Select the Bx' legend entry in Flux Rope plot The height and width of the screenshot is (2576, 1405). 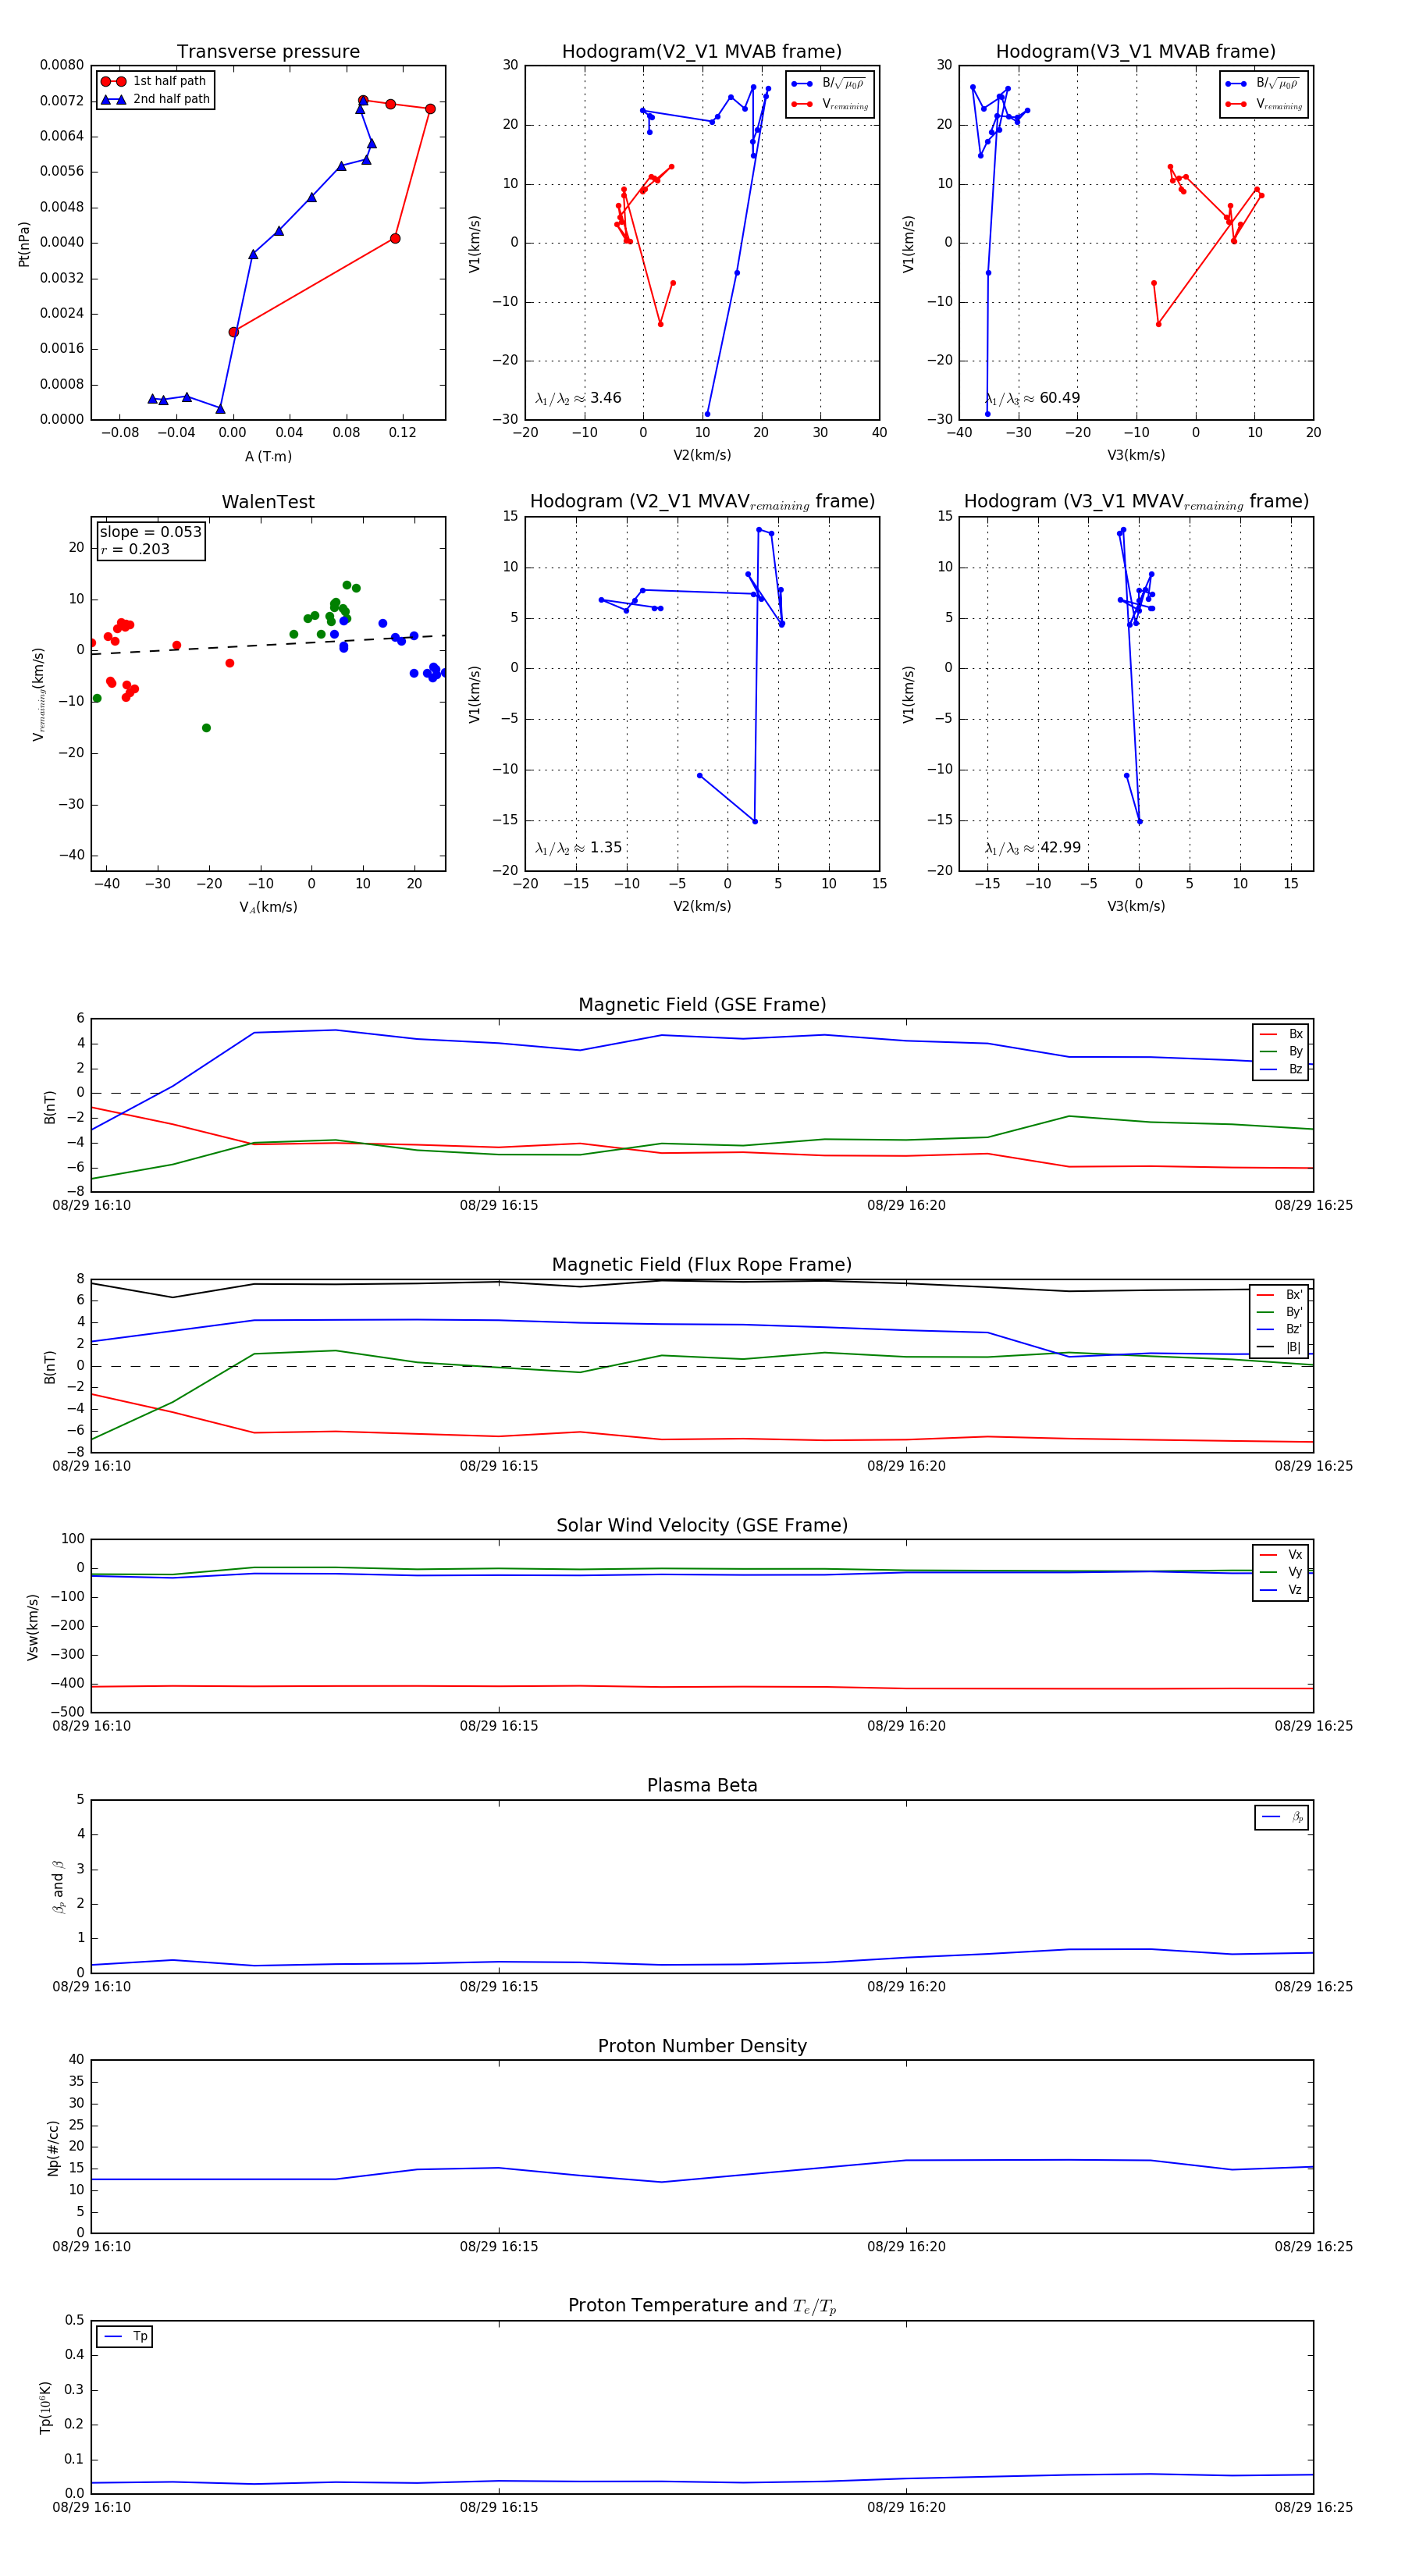(1280, 1295)
